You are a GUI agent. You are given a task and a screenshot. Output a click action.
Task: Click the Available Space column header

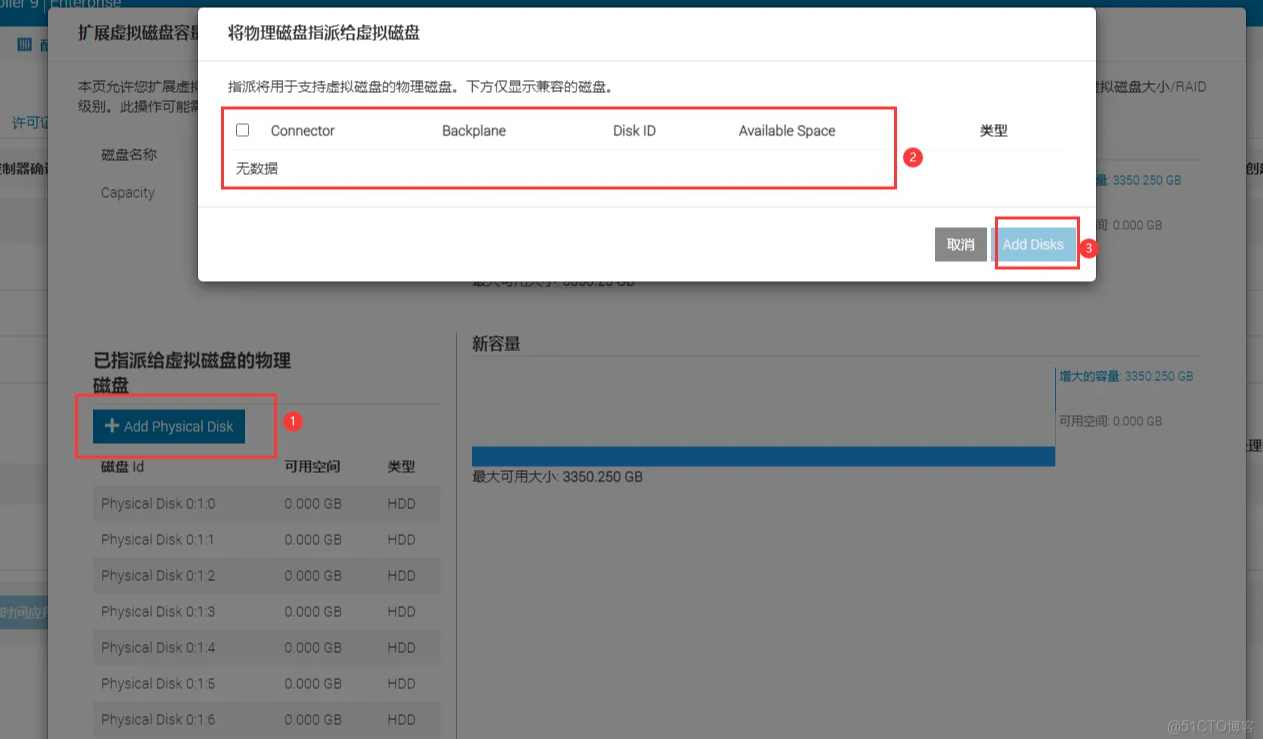(786, 130)
